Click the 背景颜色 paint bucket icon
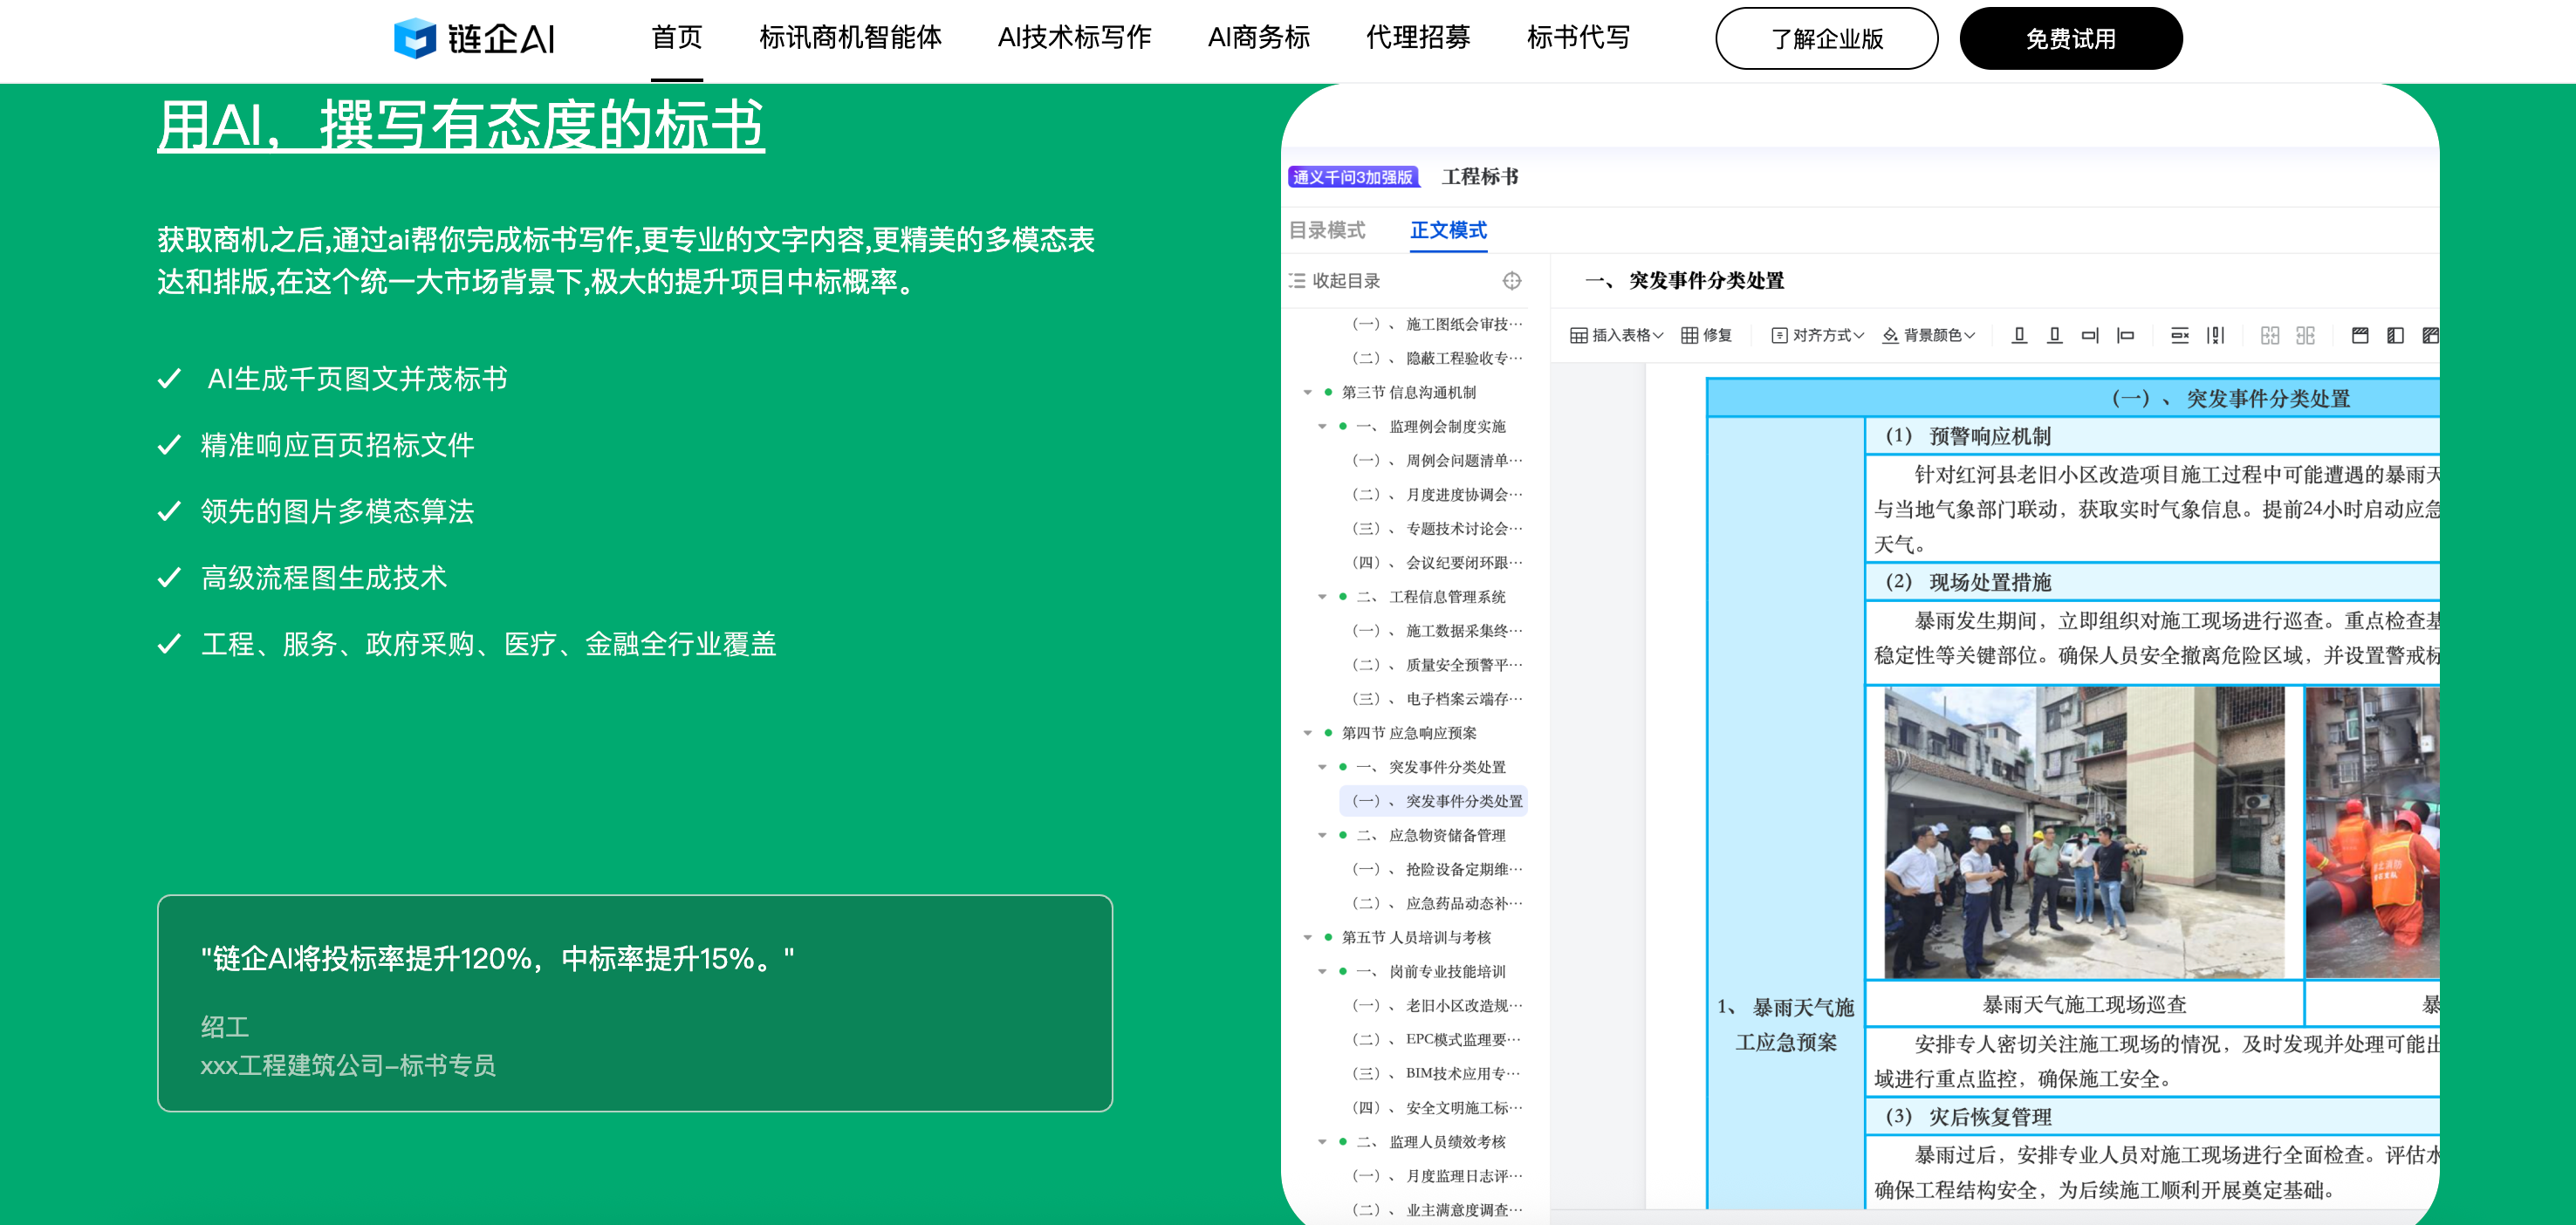Viewport: 2576px width, 1225px height. point(1890,335)
